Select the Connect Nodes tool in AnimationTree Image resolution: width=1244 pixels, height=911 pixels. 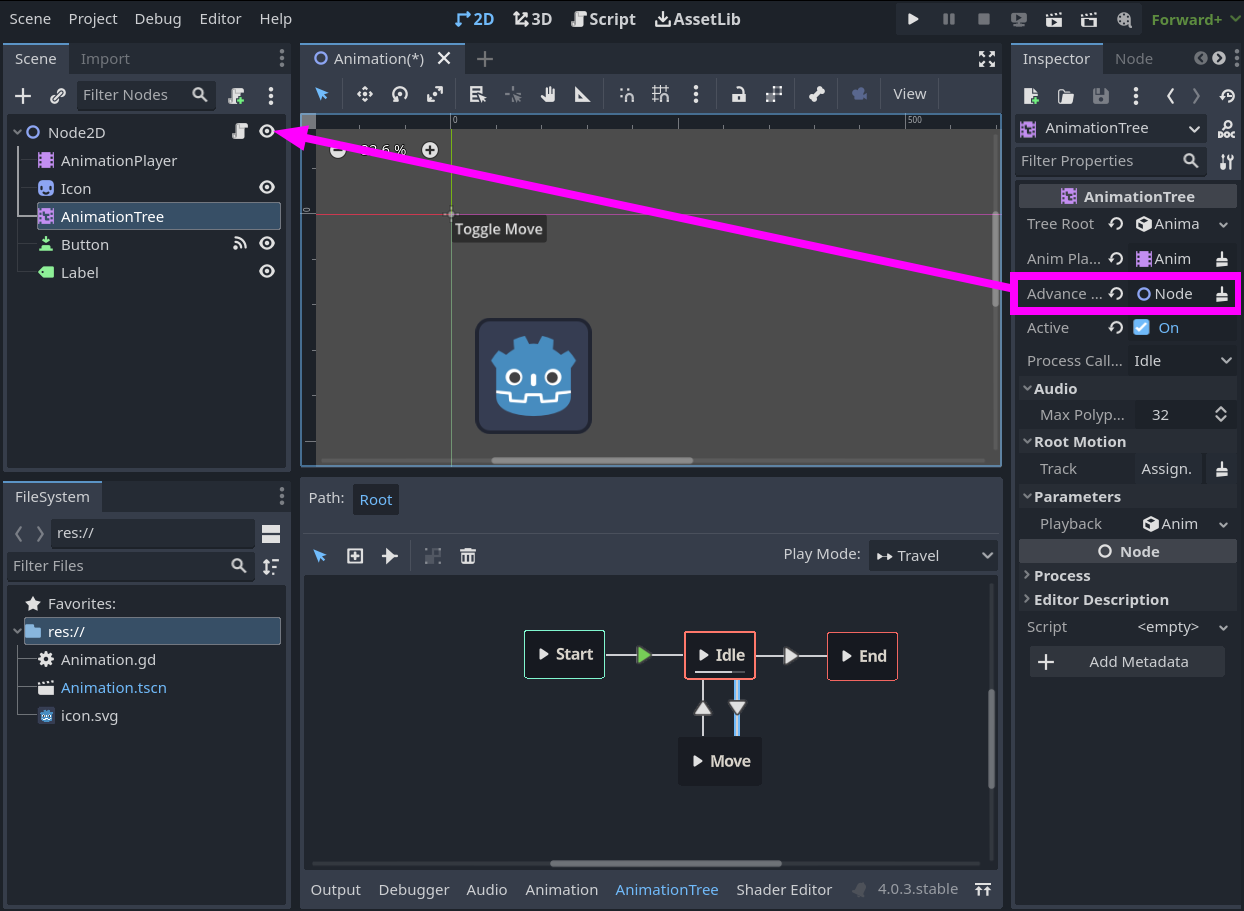point(389,555)
